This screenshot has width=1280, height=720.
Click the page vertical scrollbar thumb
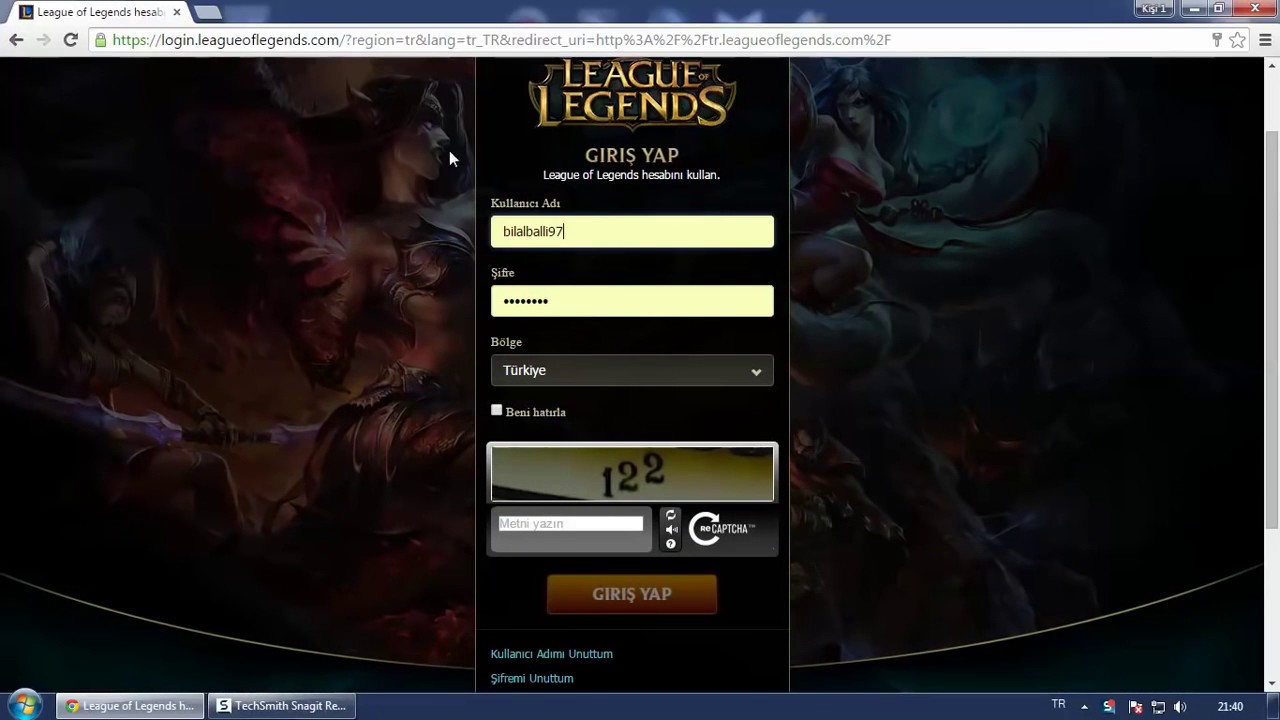(1271, 330)
